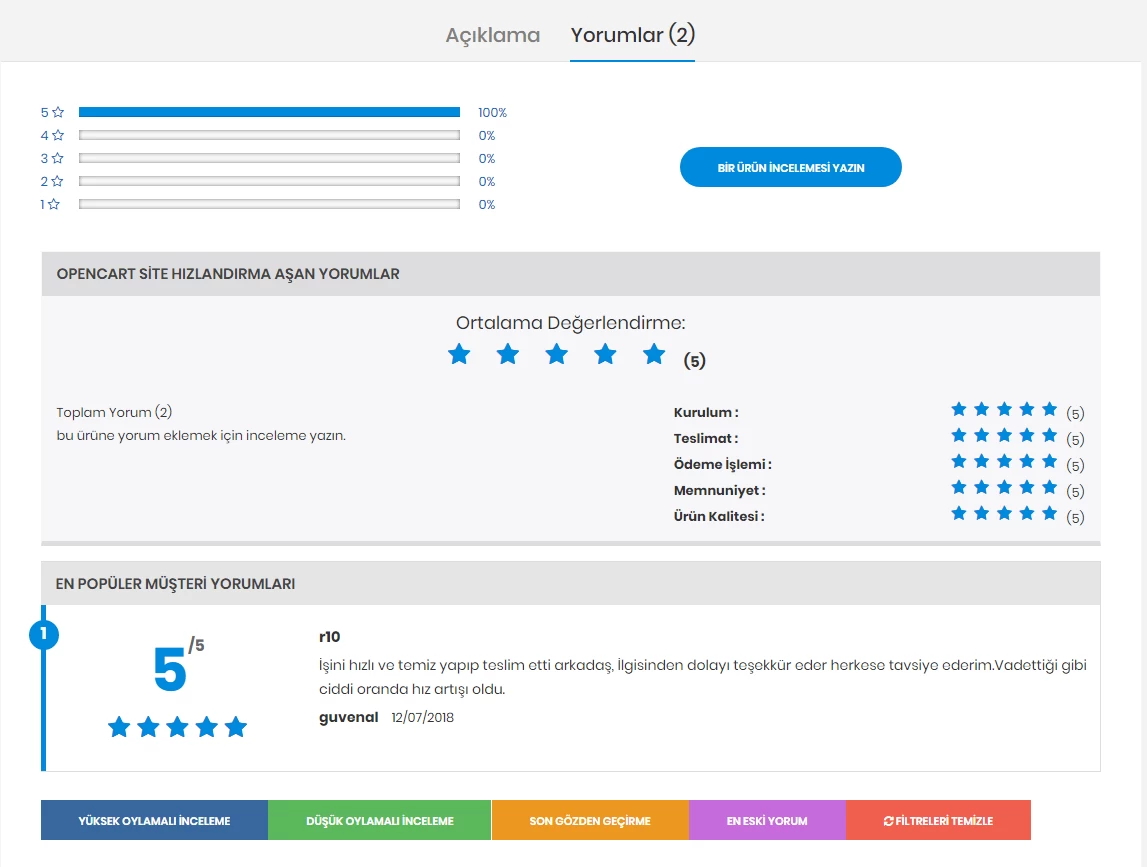The width and height of the screenshot is (1147, 867).
Task: Click the 1-star outline star icon
Action: (57, 204)
